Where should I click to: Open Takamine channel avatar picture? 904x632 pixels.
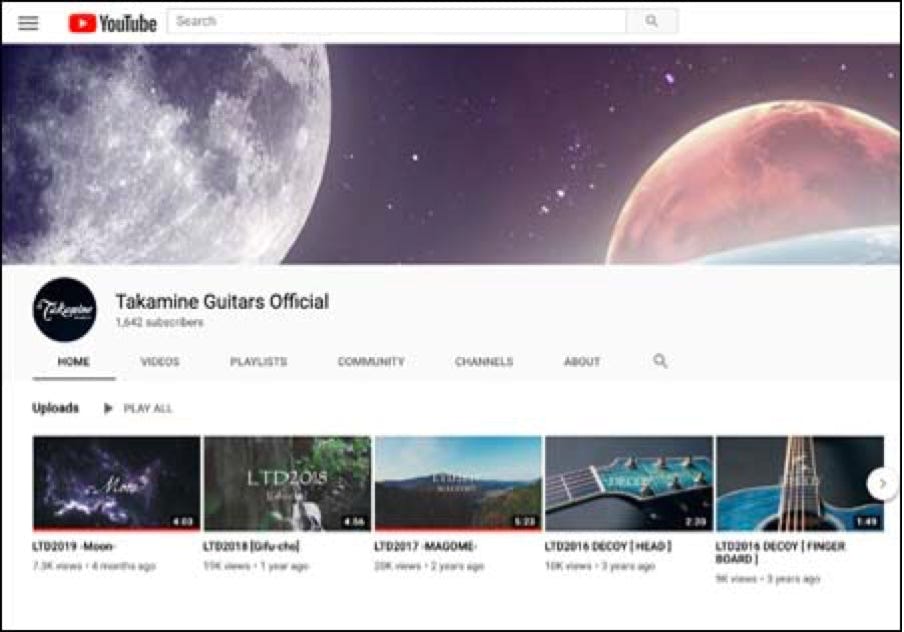[65, 310]
